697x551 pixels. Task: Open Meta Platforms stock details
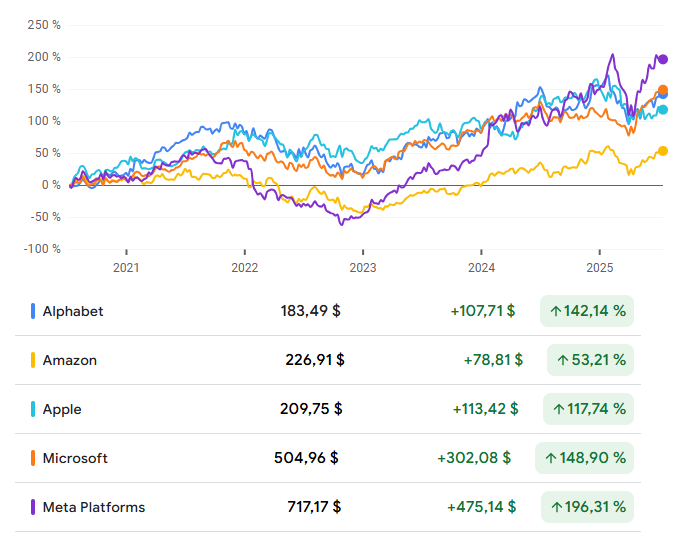pos(94,507)
